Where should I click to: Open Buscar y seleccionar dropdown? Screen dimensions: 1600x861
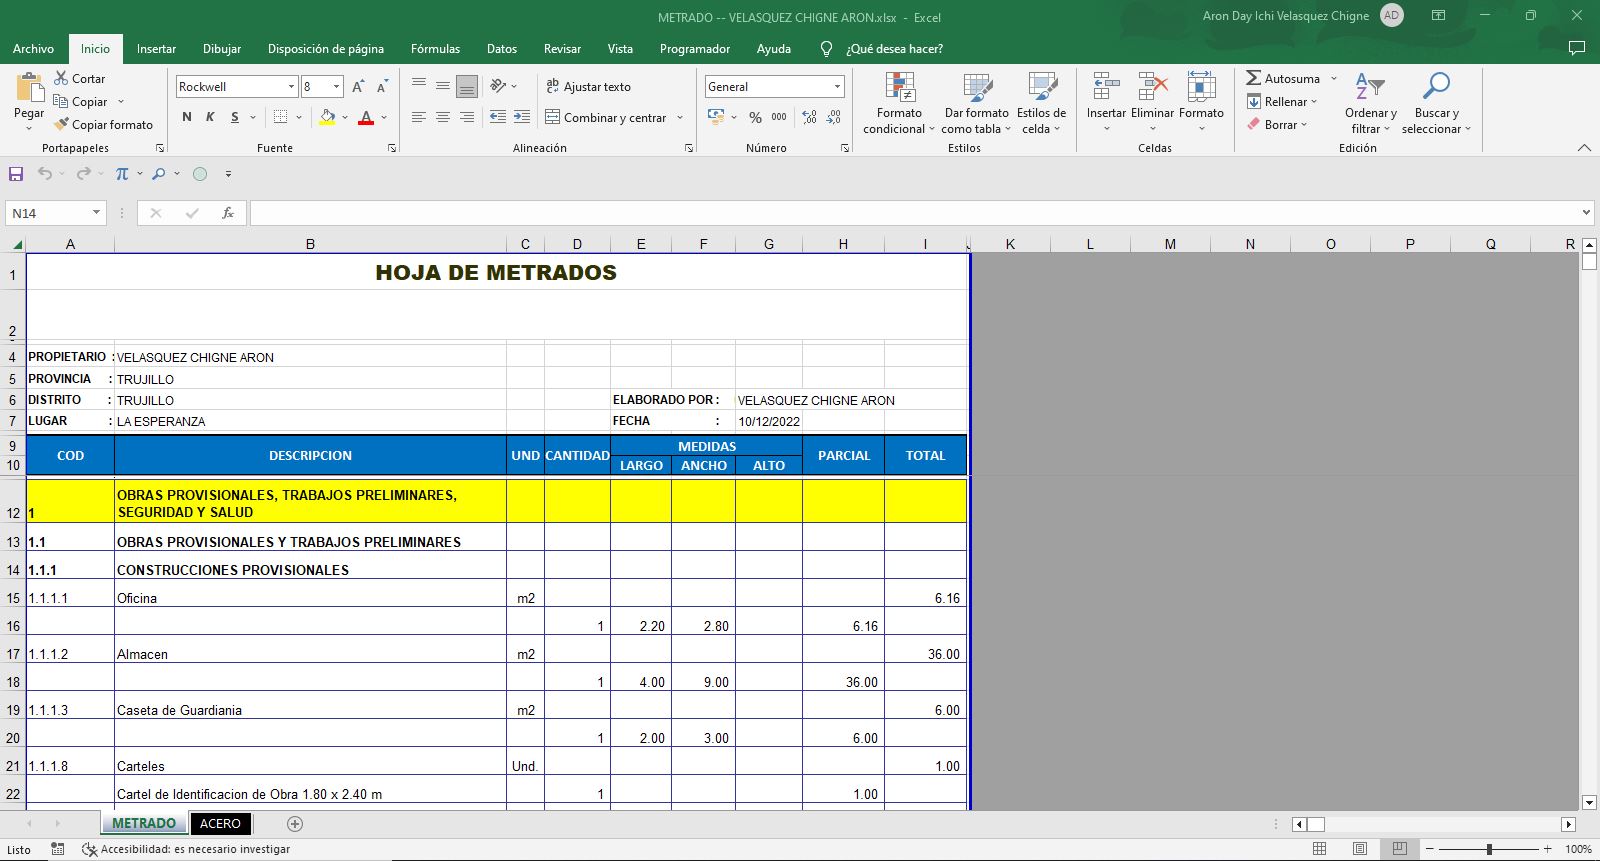pyautogui.click(x=1436, y=103)
